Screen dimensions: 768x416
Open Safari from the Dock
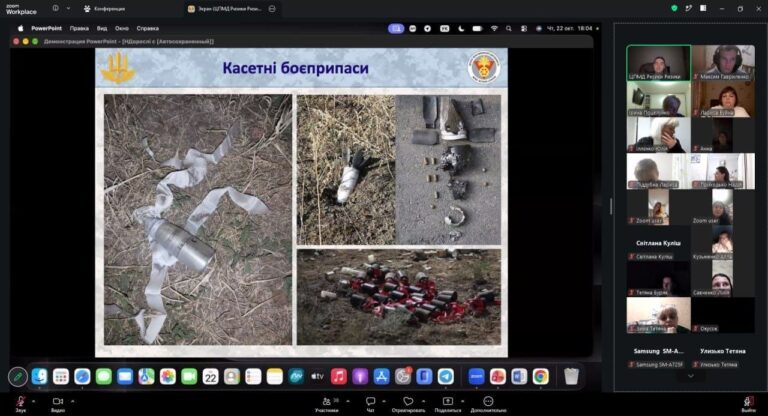[82, 376]
